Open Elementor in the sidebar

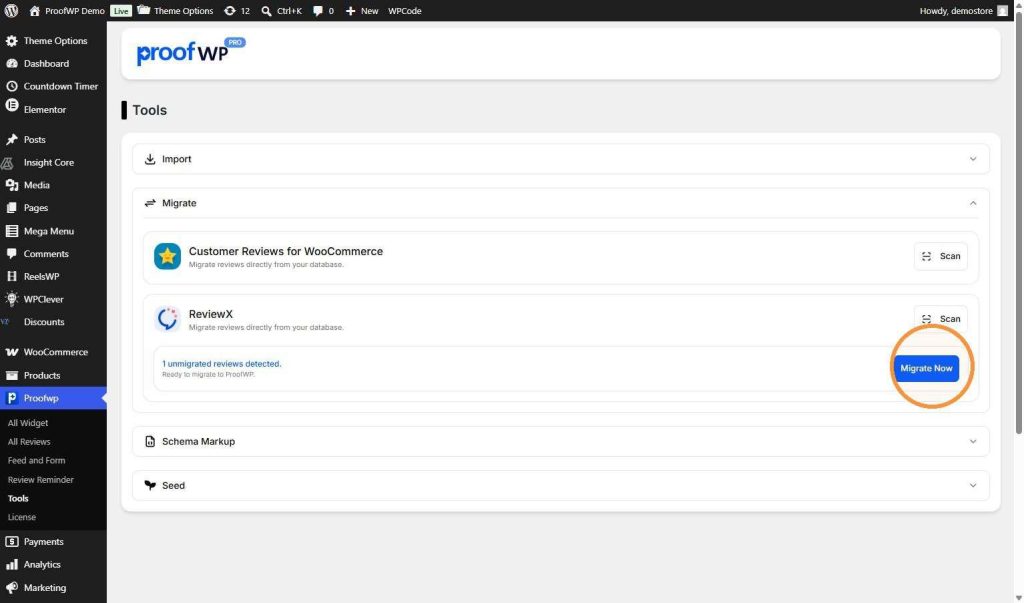(x=44, y=109)
